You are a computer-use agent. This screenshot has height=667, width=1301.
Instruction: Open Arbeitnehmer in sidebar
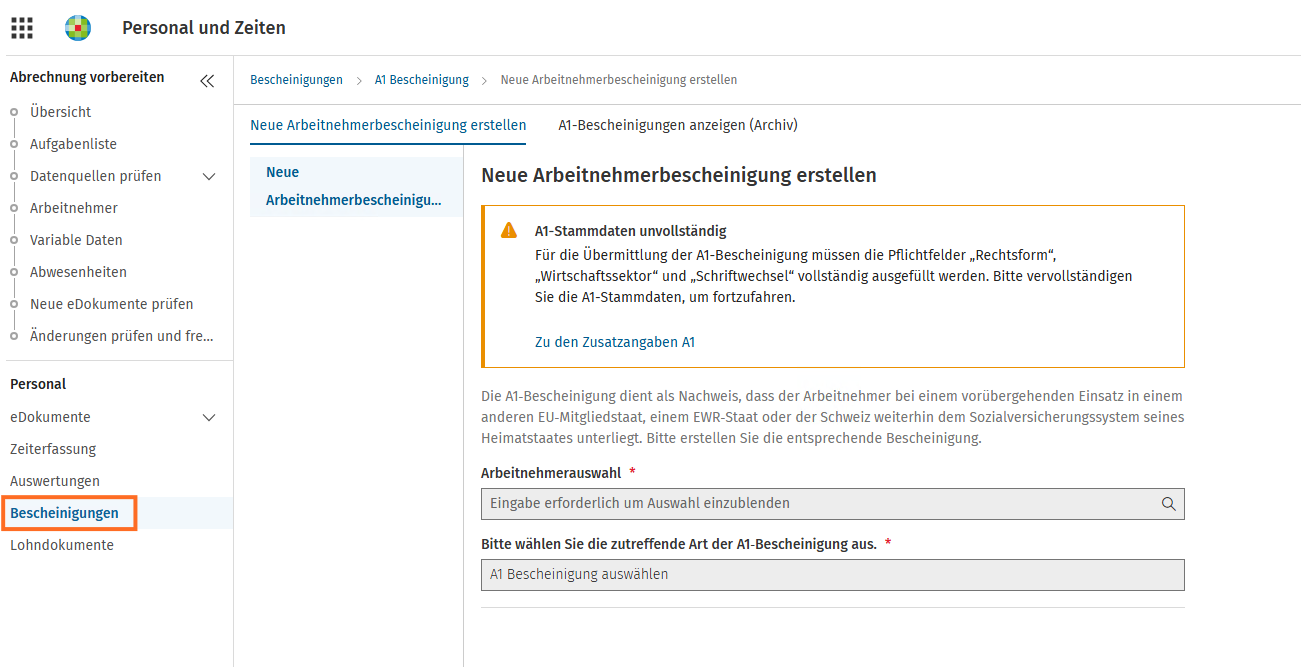(x=74, y=208)
